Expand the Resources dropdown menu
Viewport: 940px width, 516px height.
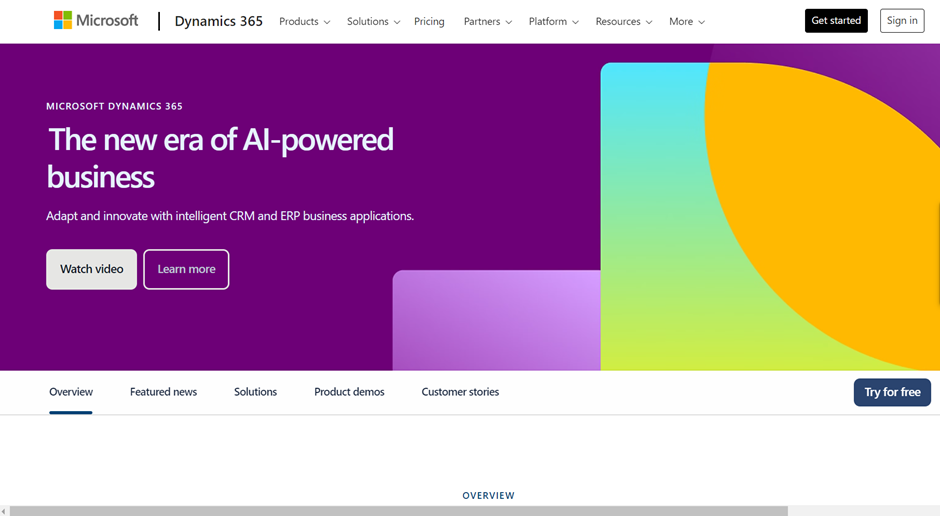pos(623,22)
